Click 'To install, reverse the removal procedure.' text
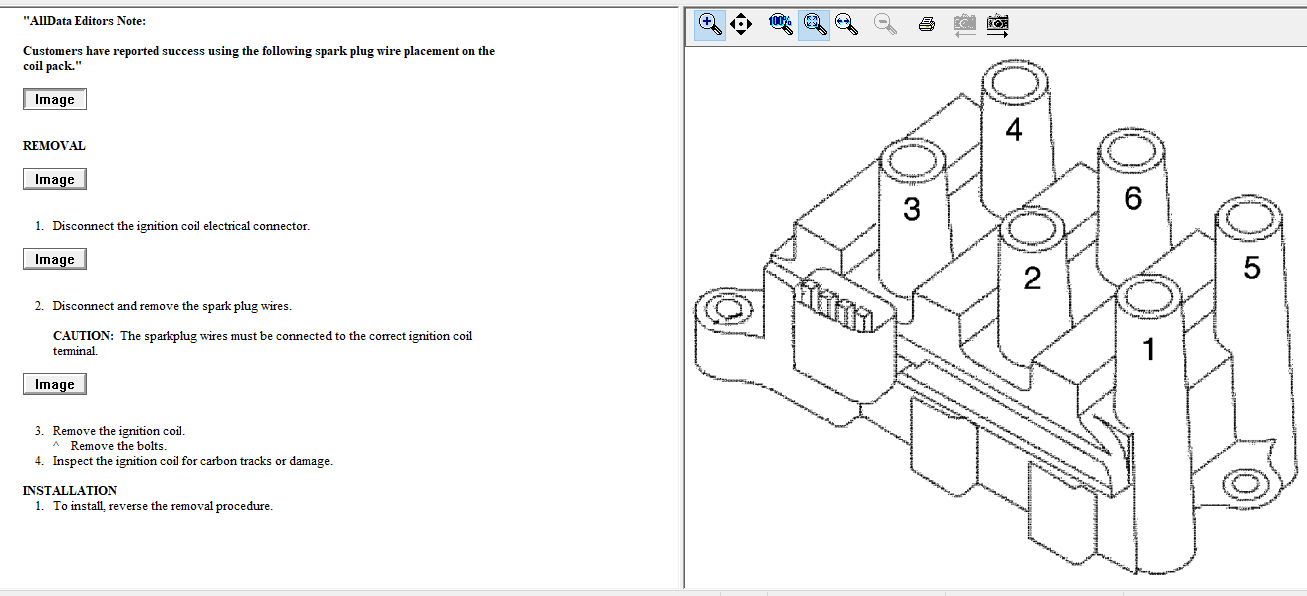Image resolution: width=1307 pixels, height=596 pixels. point(163,506)
